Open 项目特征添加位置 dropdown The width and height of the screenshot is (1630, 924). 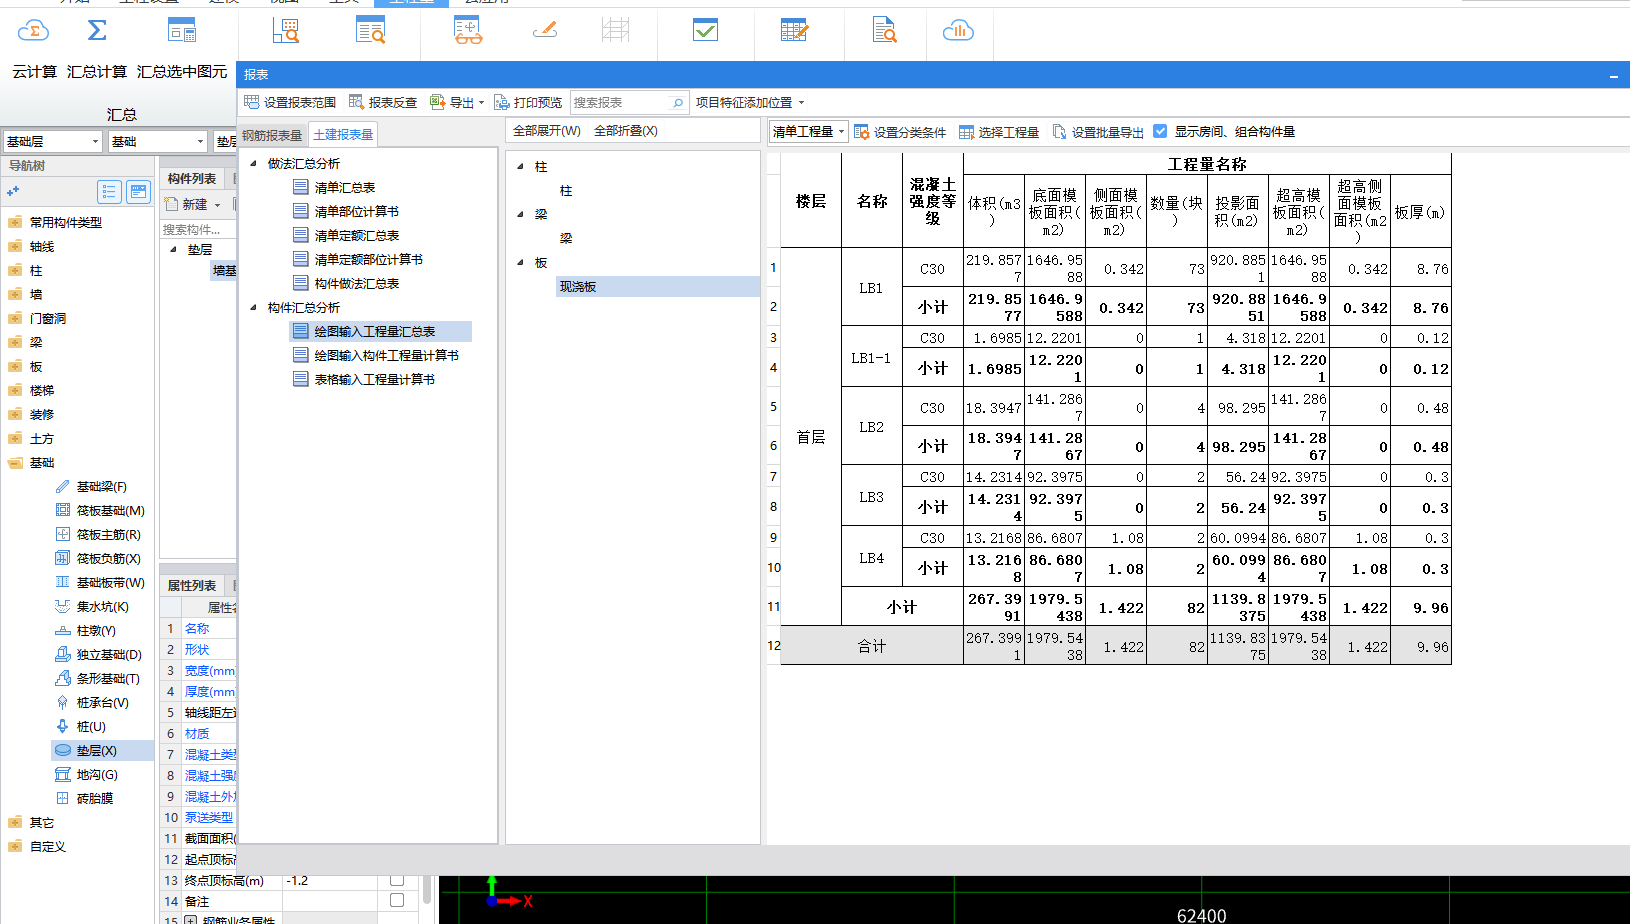750,102
